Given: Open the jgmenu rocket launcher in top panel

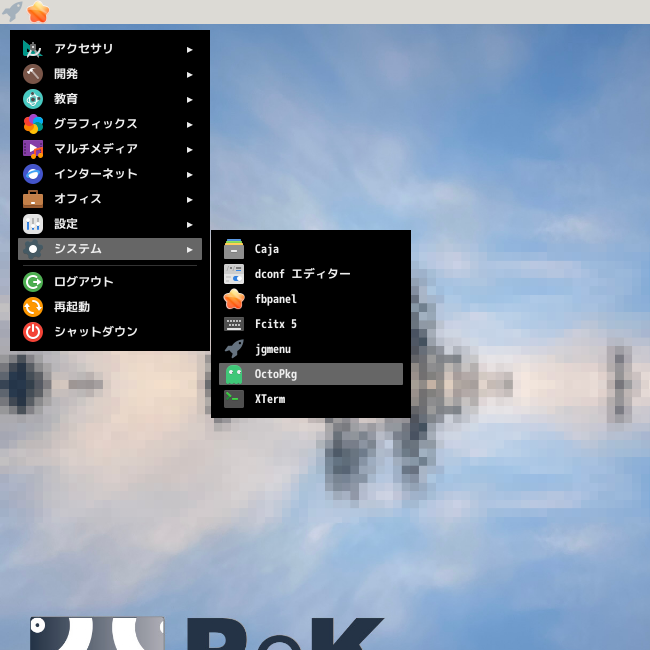Looking at the screenshot, I should click(x=12, y=11).
